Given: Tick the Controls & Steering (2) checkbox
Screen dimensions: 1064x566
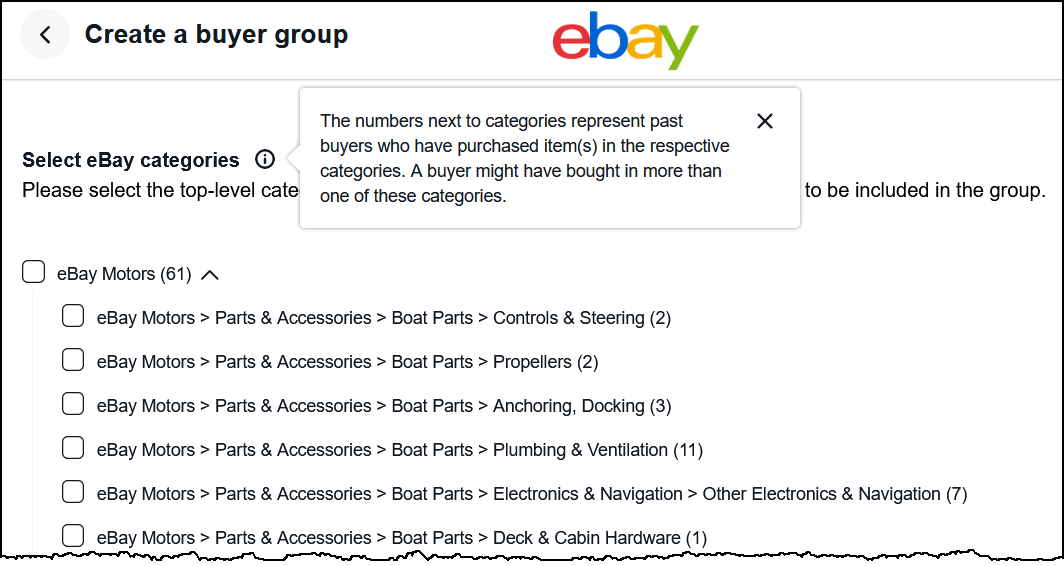Looking at the screenshot, I should [x=73, y=316].
